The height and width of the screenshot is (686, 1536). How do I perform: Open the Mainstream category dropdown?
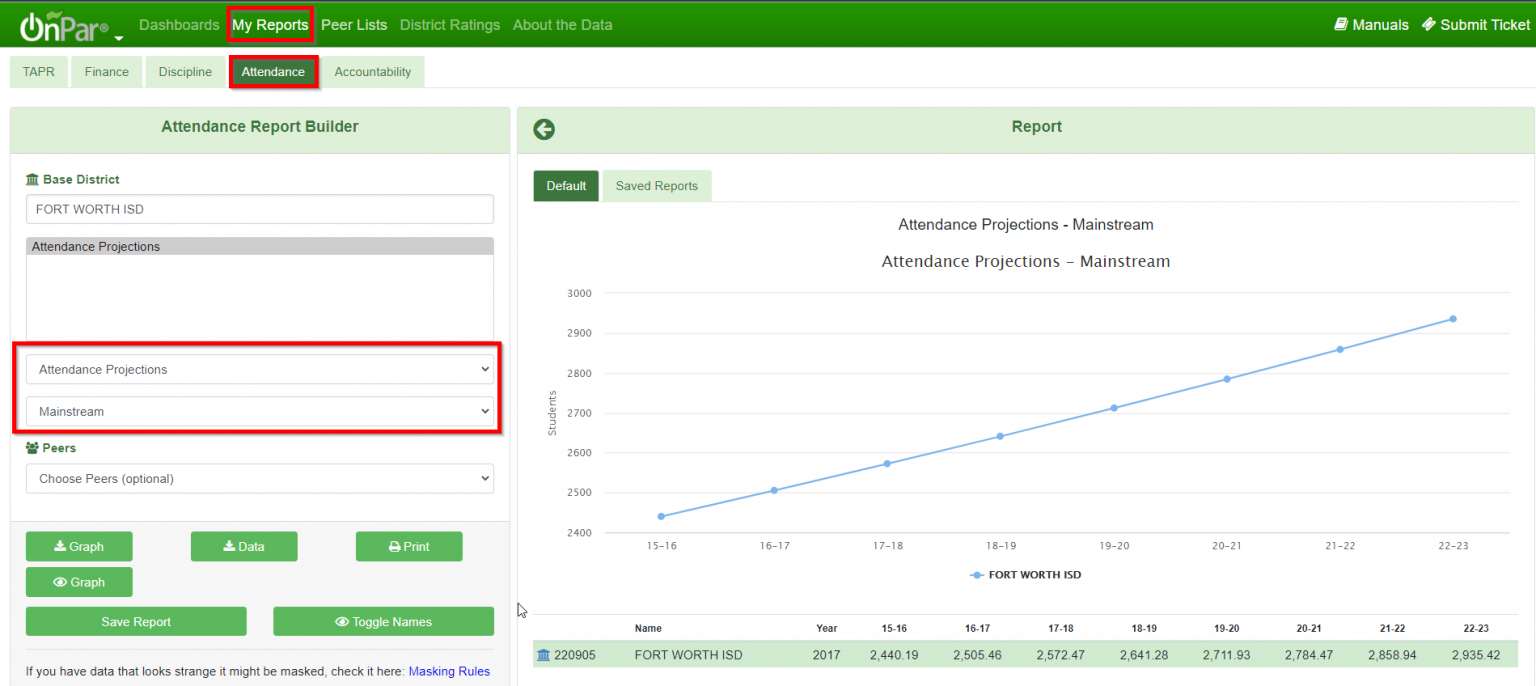(x=260, y=411)
